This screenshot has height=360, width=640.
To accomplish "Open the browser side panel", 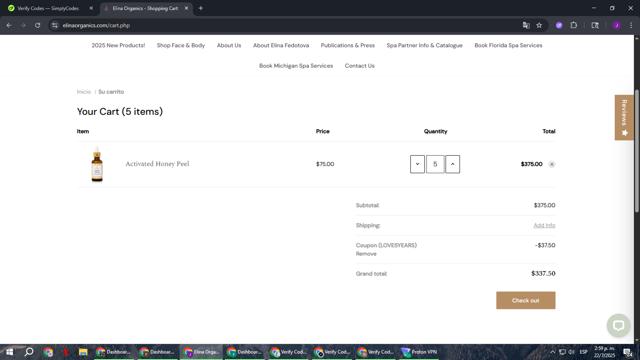I will [x=595, y=25].
